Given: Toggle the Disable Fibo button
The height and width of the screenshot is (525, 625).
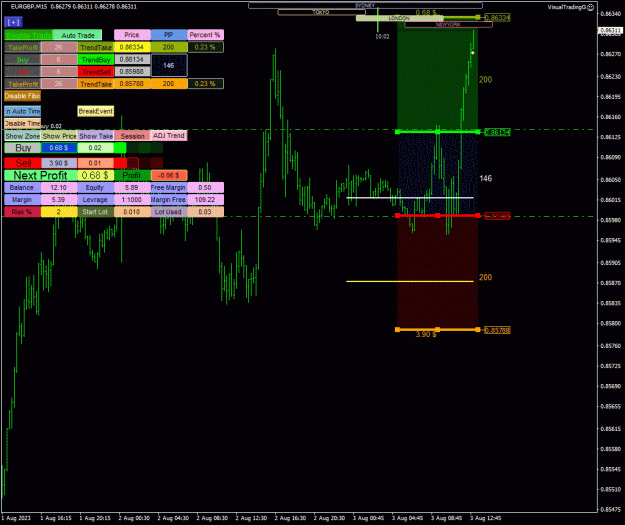Looking at the screenshot, I should [22, 96].
